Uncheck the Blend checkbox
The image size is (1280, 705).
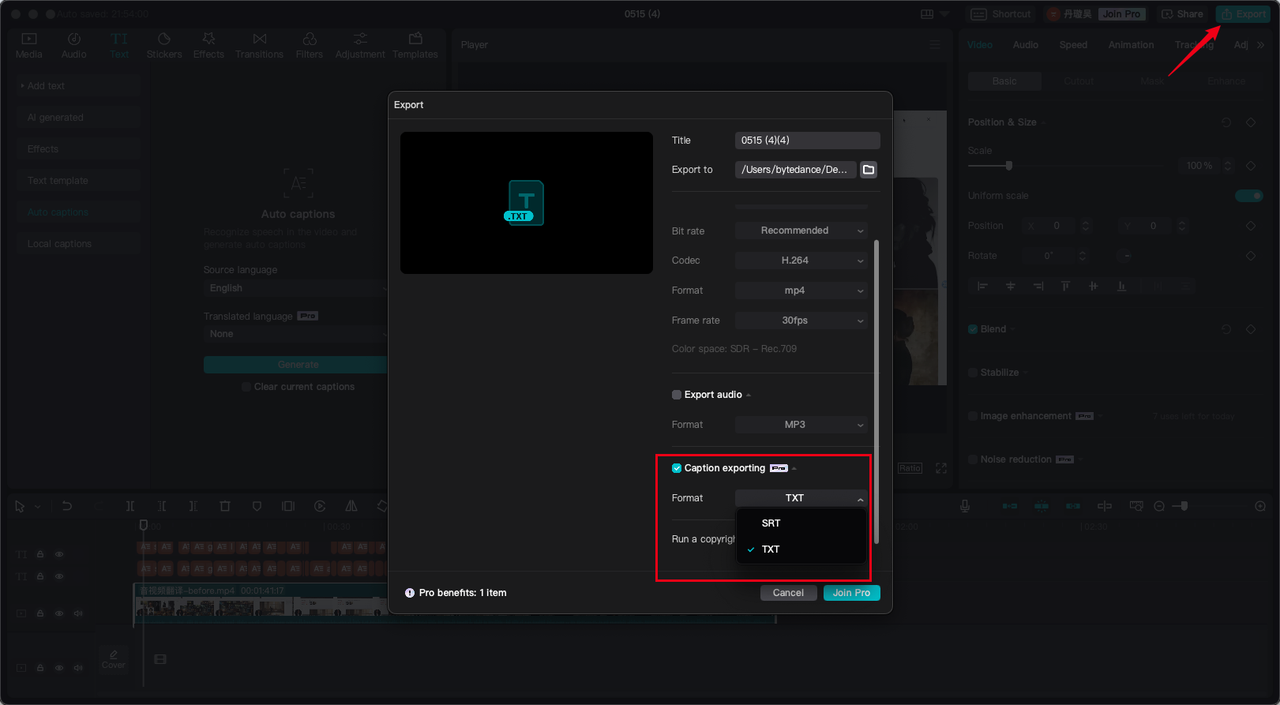pos(973,329)
